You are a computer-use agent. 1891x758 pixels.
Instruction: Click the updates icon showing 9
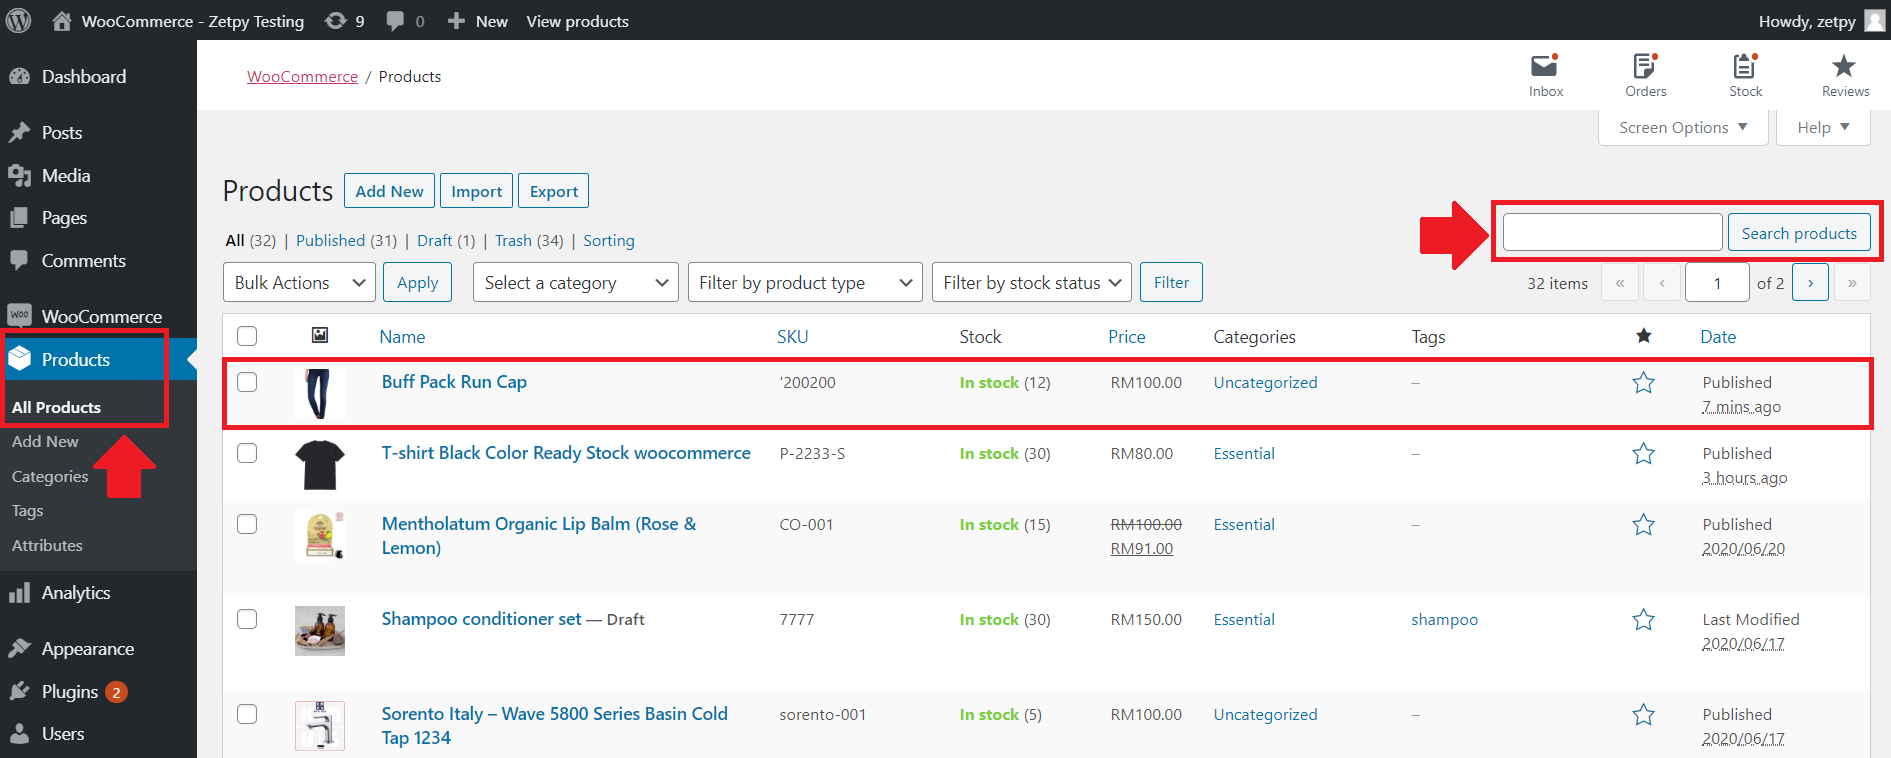pyautogui.click(x=345, y=21)
